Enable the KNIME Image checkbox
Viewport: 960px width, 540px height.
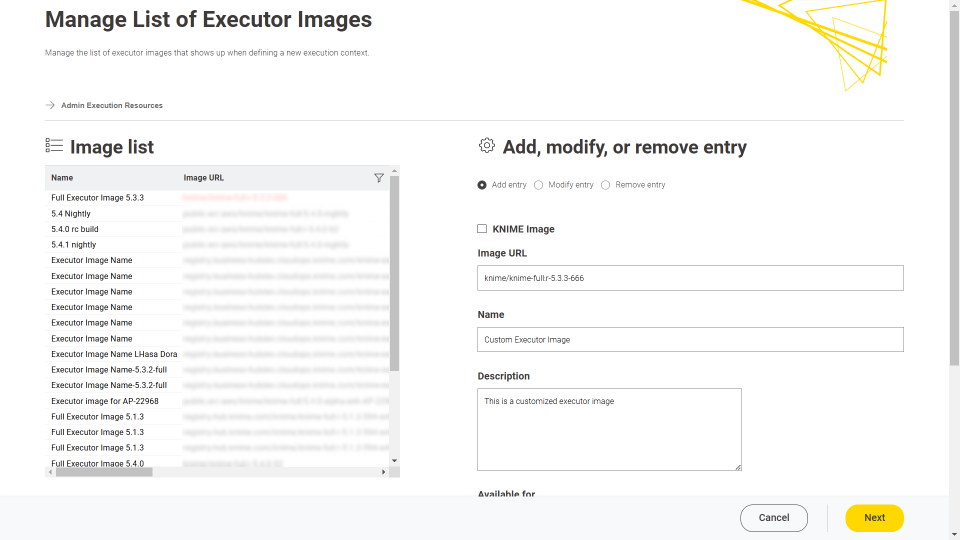482,229
